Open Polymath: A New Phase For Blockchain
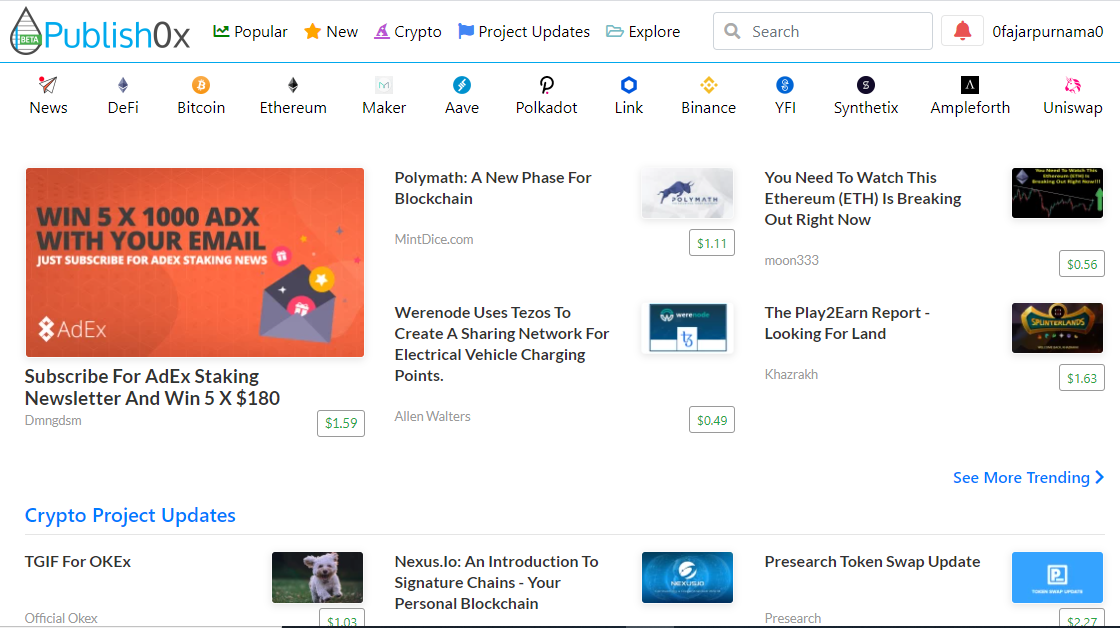Image resolution: width=1120 pixels, height=628 pixels. tap(493, 188)
